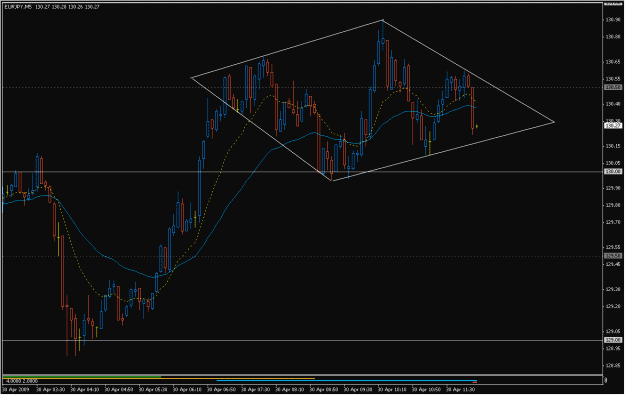The image size is (625, 395).
Task: Click the 30 Apr 03:30 time label
Action: (x=51, y=389)
